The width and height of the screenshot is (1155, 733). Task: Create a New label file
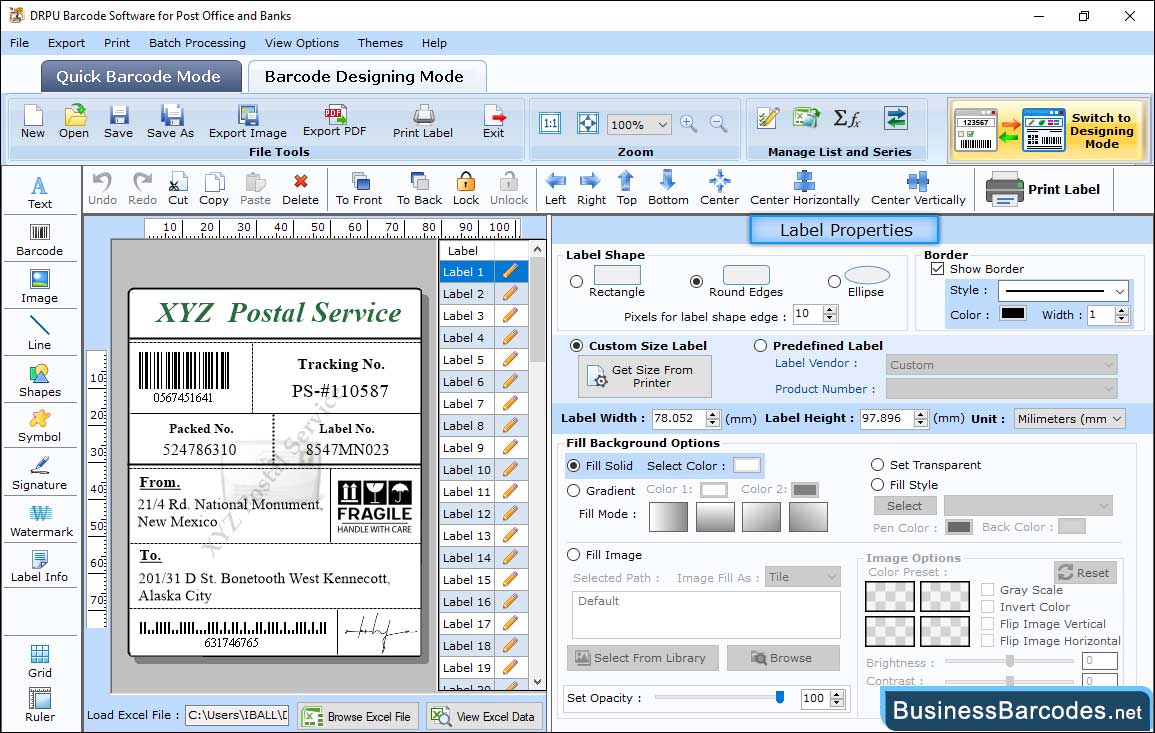[32, 122]
